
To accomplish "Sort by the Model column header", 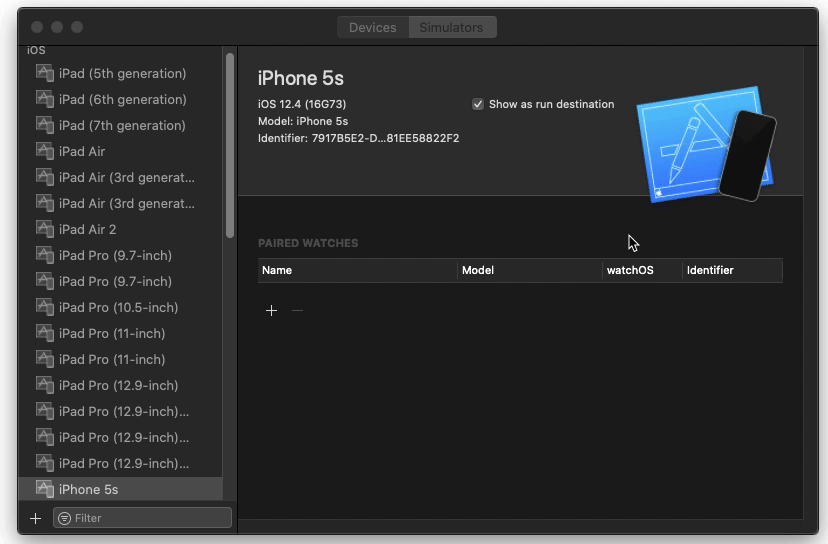I will click(x=530, y=270).
